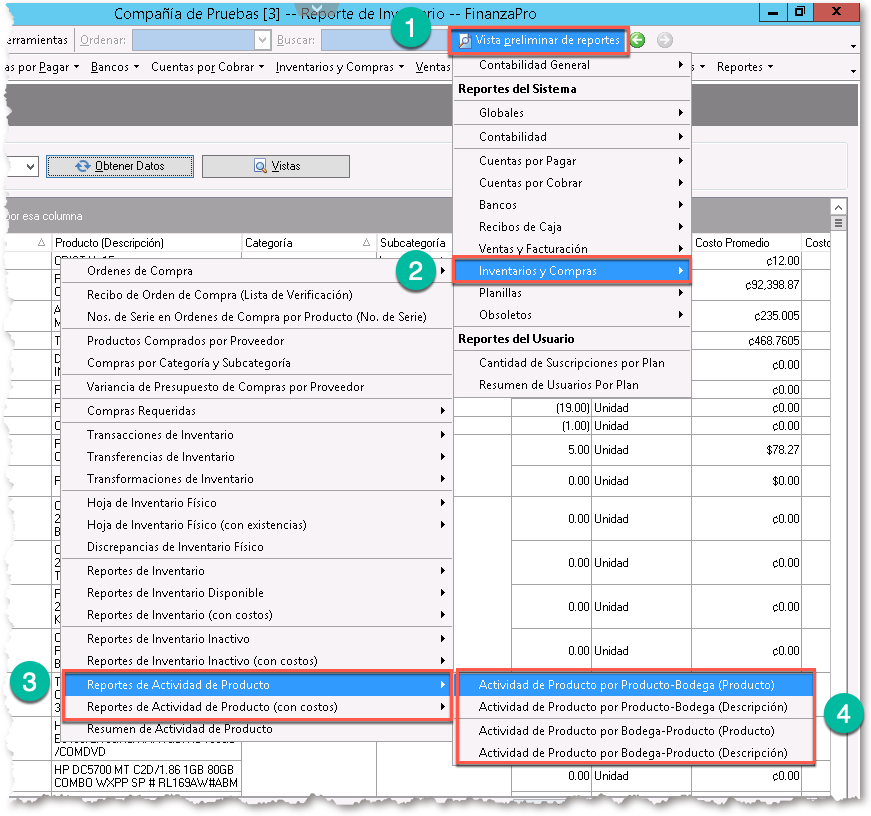Click the green back arrow icon
The image size is (871, 816).
click(x=638, y=41)
